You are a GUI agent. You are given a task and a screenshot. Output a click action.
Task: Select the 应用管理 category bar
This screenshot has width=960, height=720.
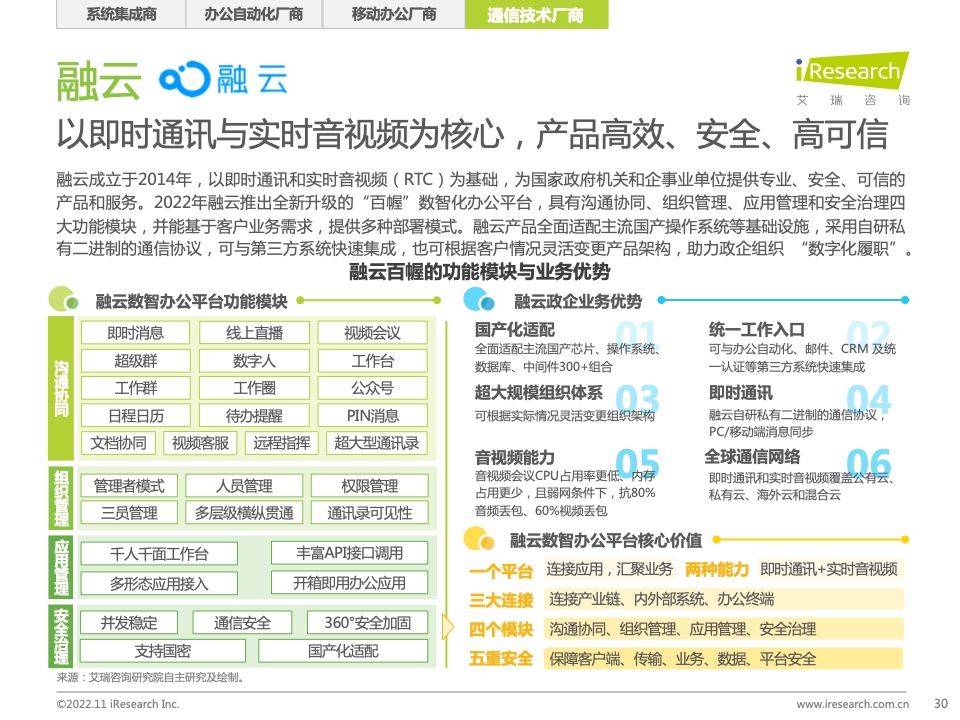[x=61, y=567]
